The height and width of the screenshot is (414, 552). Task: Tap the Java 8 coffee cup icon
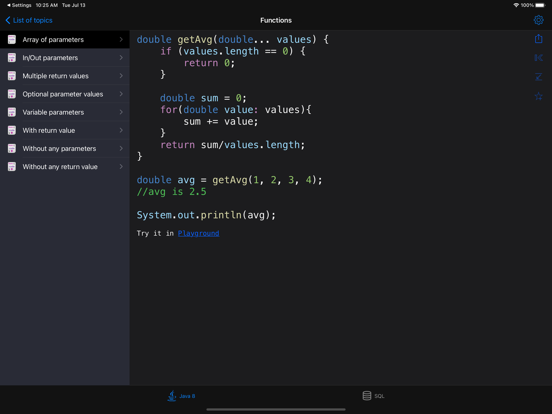point(172,396)
